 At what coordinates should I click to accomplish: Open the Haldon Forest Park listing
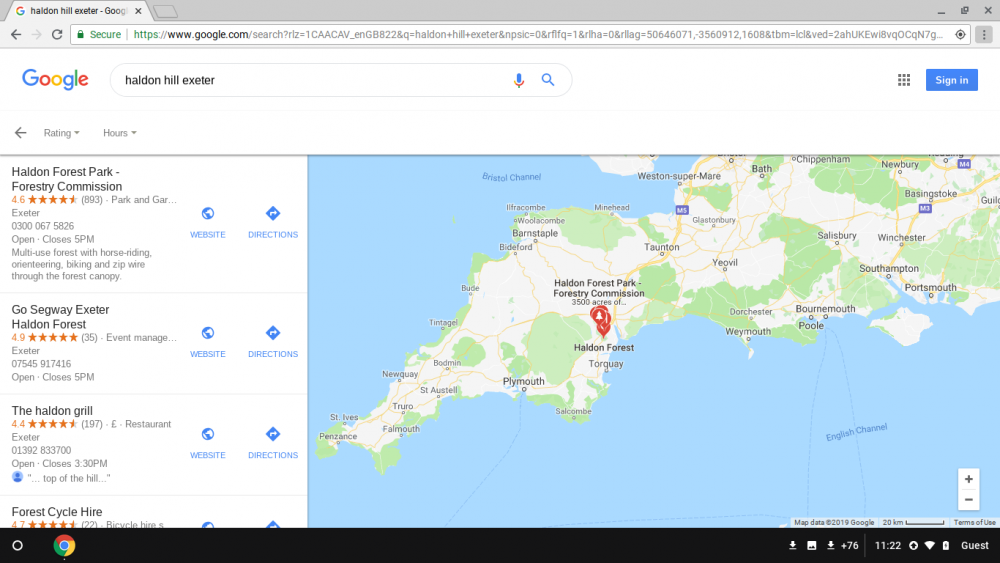(x=66, y=179)
